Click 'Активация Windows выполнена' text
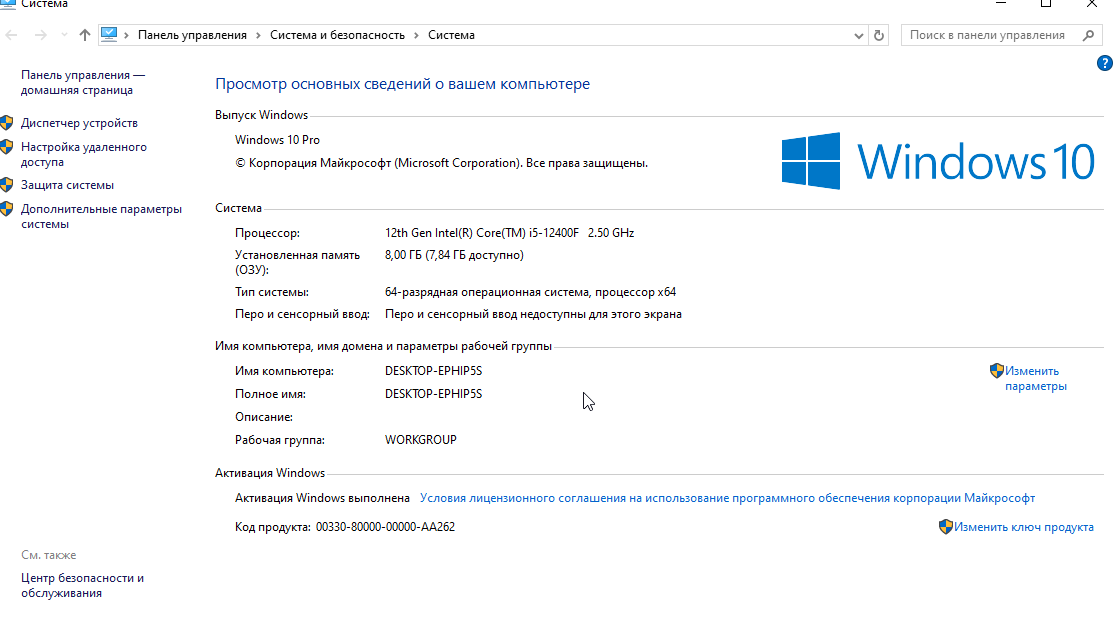Screen dimensions: 1113x620 click(x=322, y=498)
